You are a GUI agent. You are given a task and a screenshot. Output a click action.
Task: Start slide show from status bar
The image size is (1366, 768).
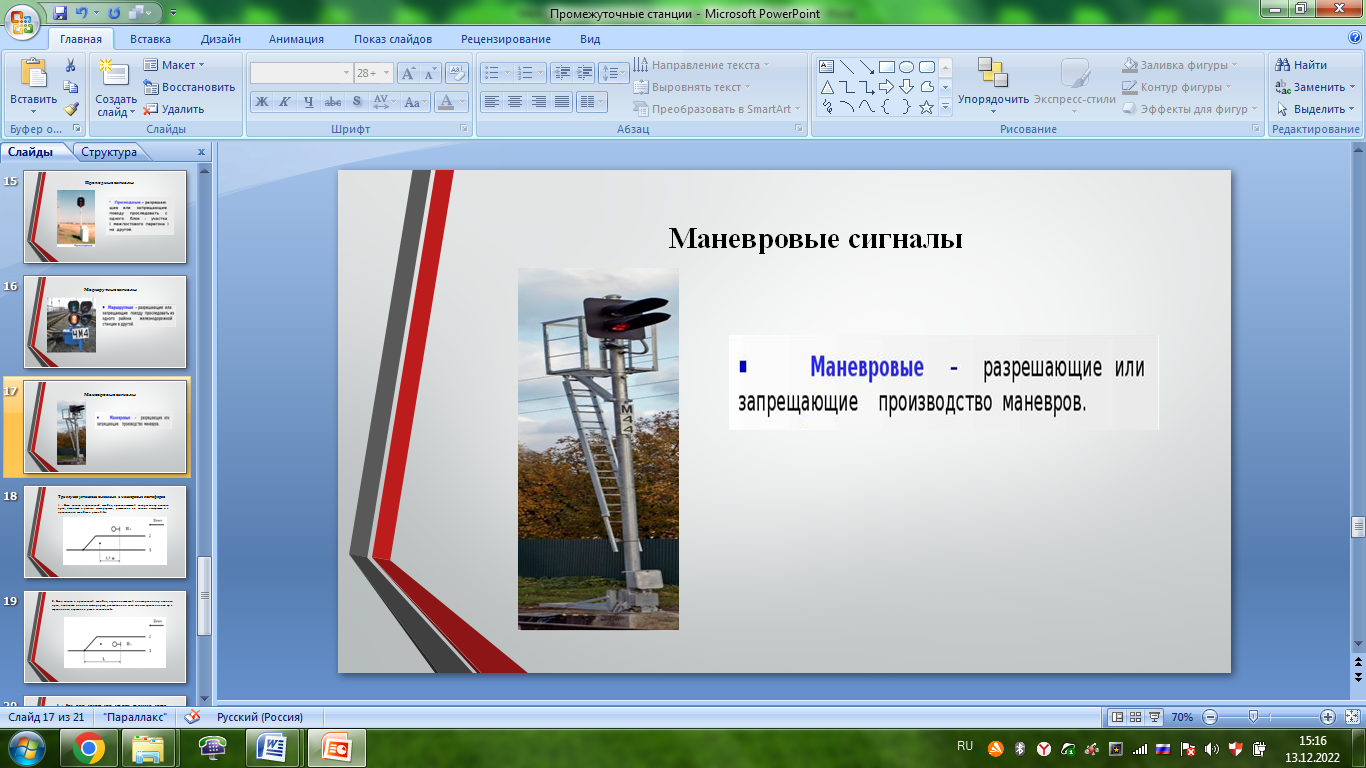pyautogui.click(x=1155, y=717)
